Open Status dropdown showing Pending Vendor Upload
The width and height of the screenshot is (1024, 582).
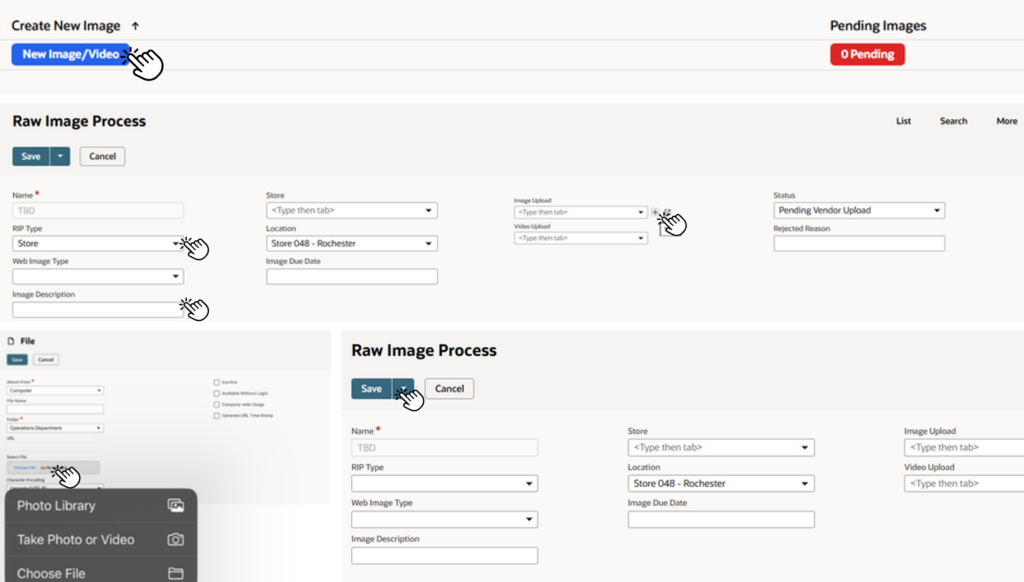pyautogui.click(x=859, y=210)
